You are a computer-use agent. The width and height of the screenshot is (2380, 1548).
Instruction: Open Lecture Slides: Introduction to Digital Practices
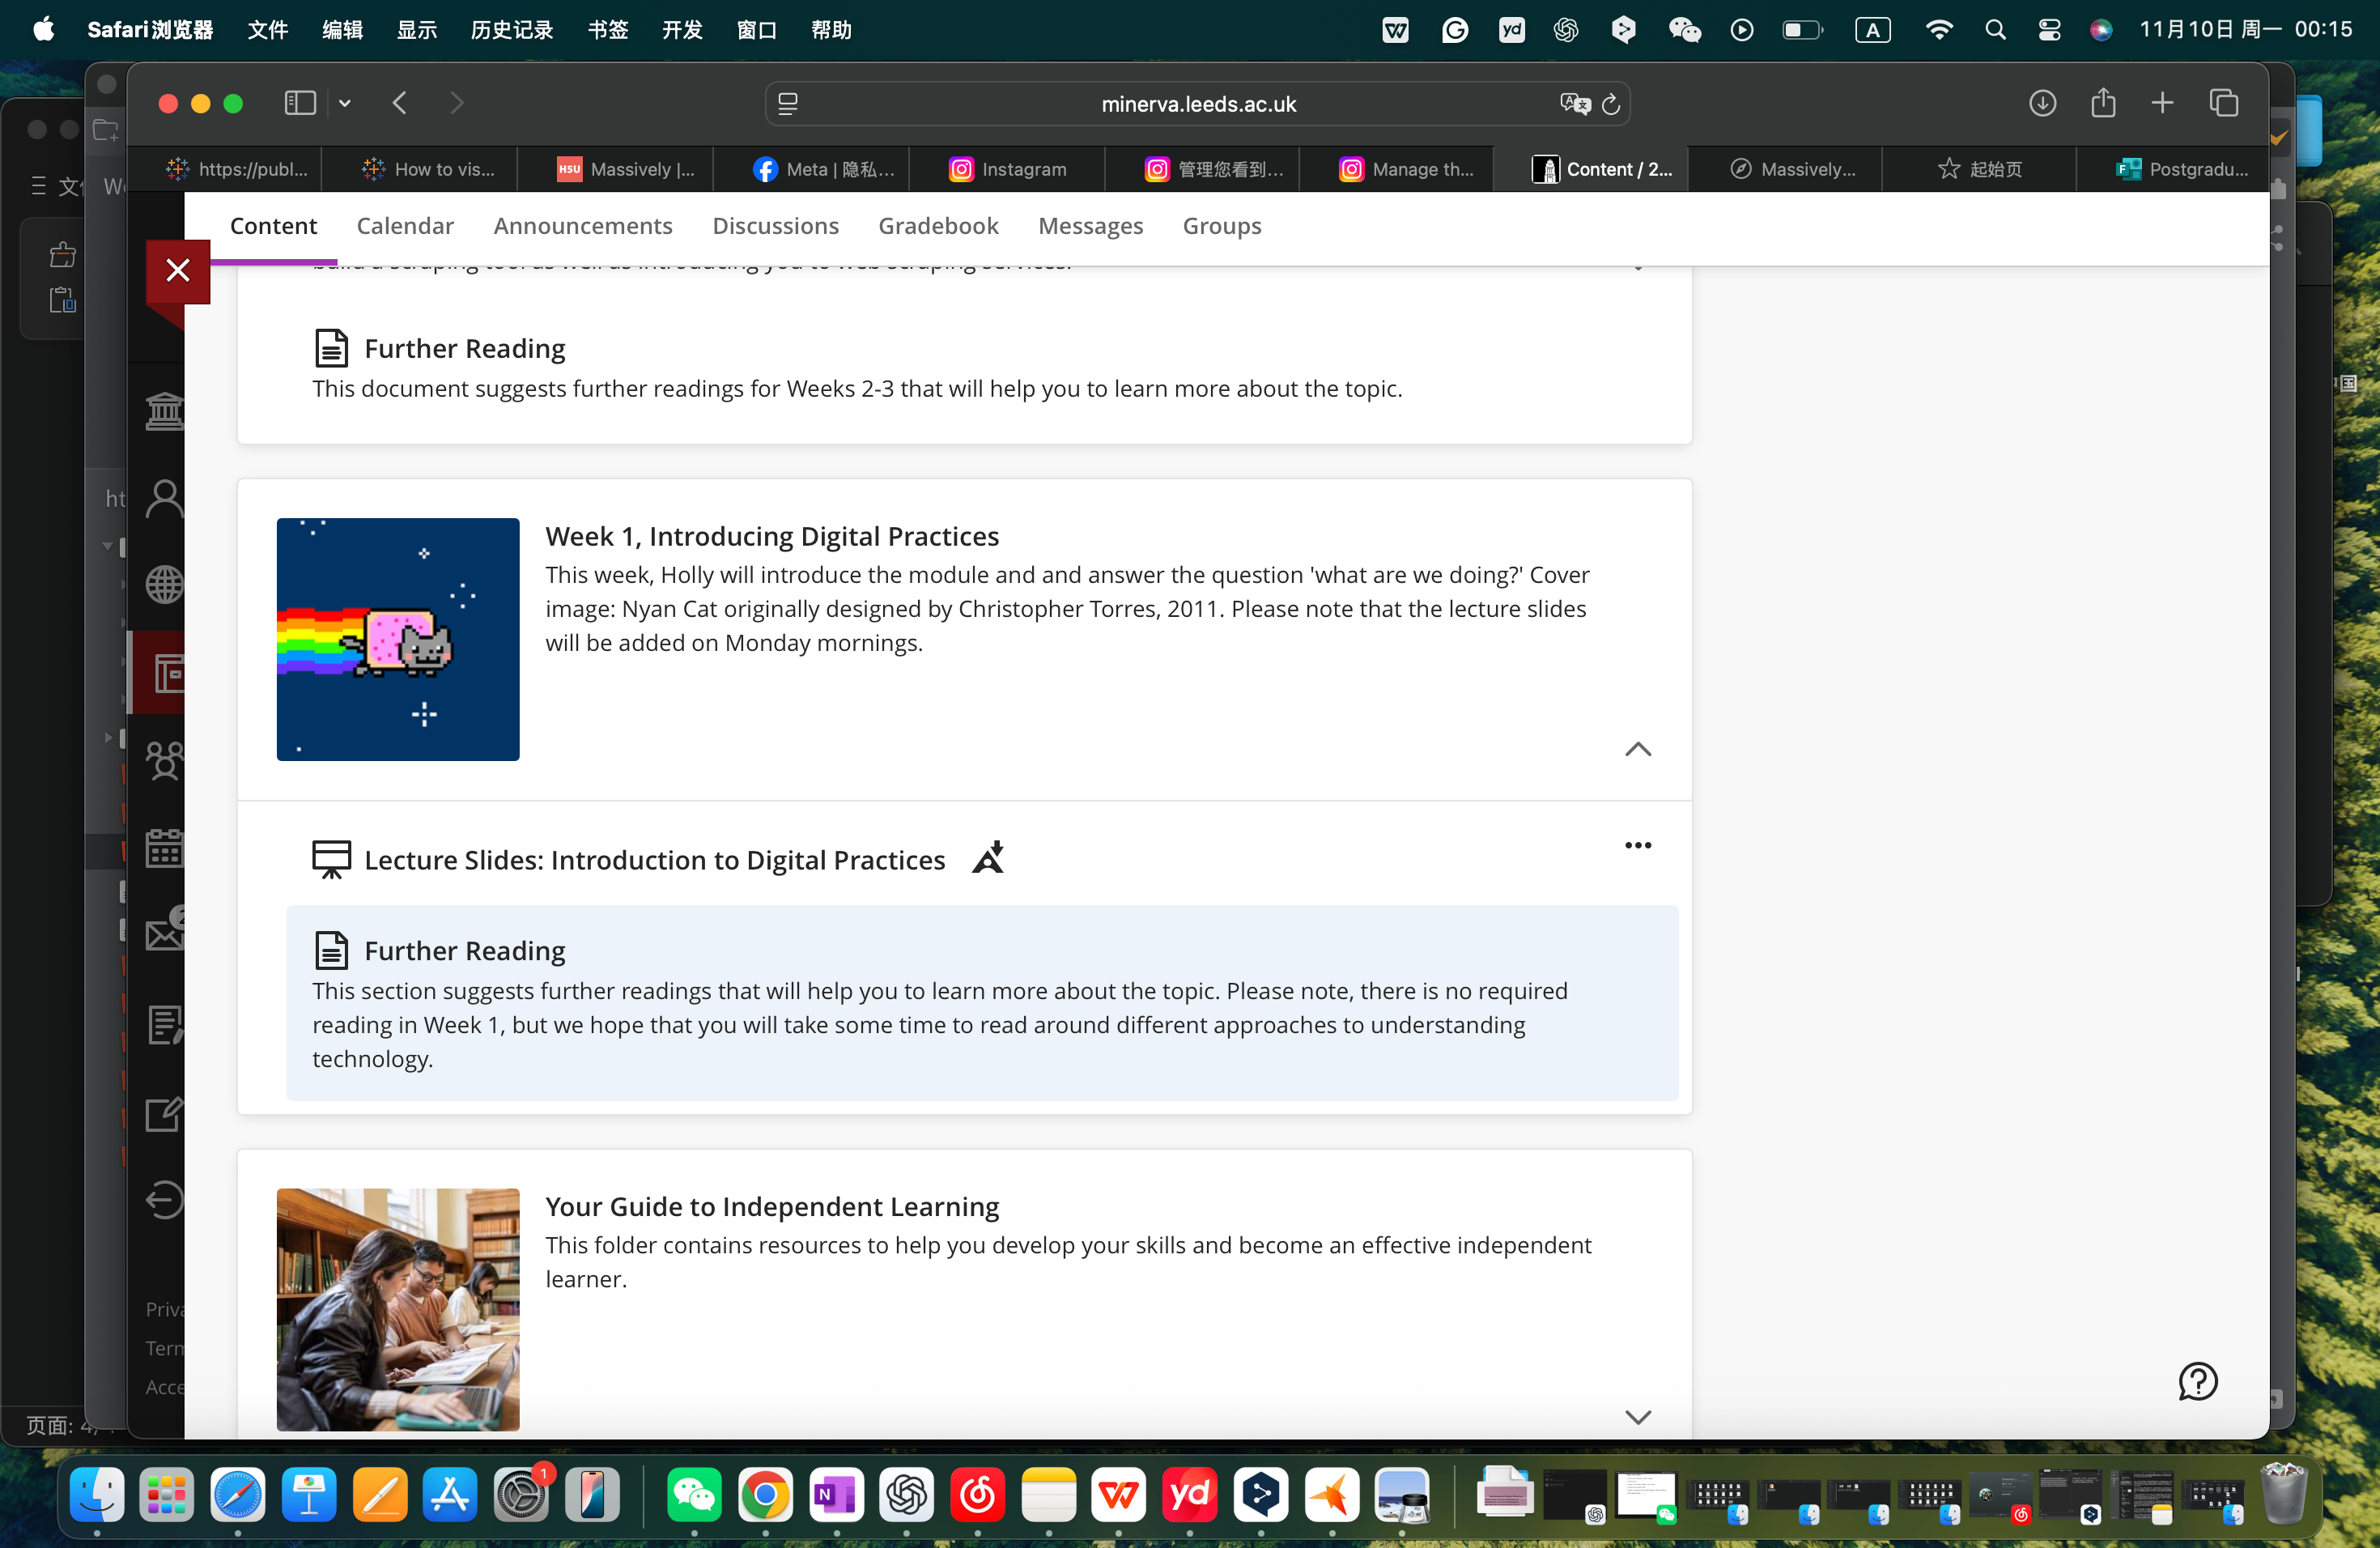654,860
